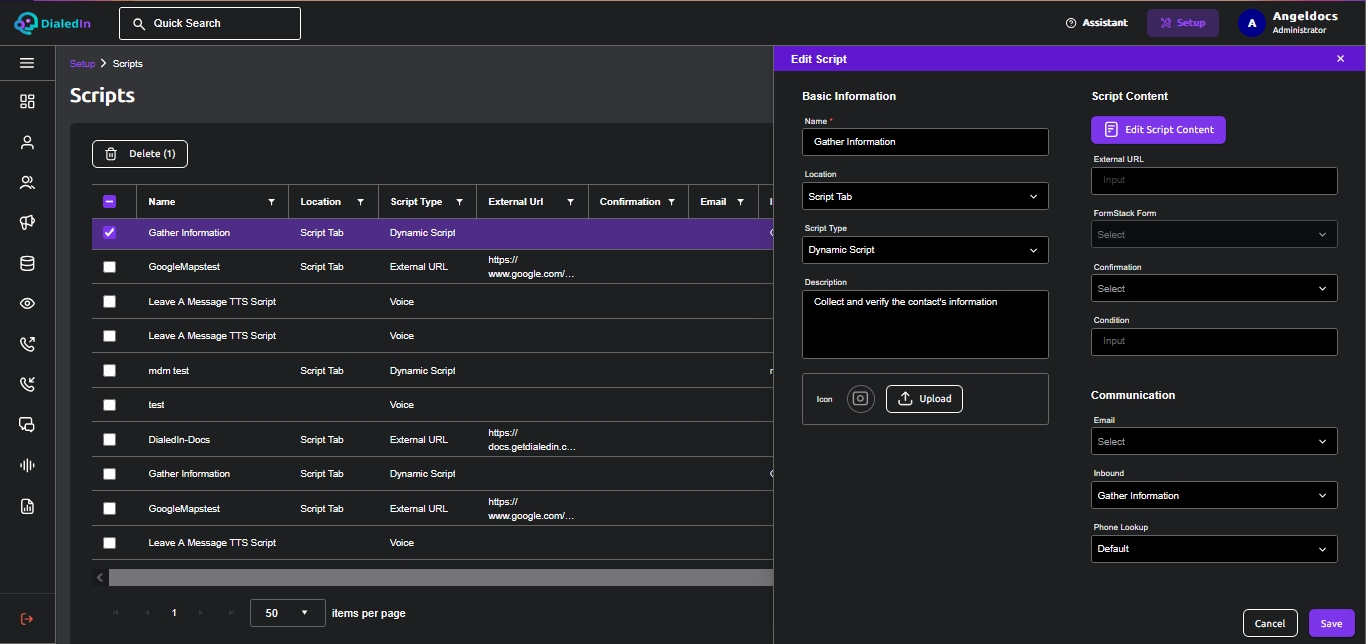Screen dimensions: 1366x644
Task: Click the Description text area
Action: 925,324
